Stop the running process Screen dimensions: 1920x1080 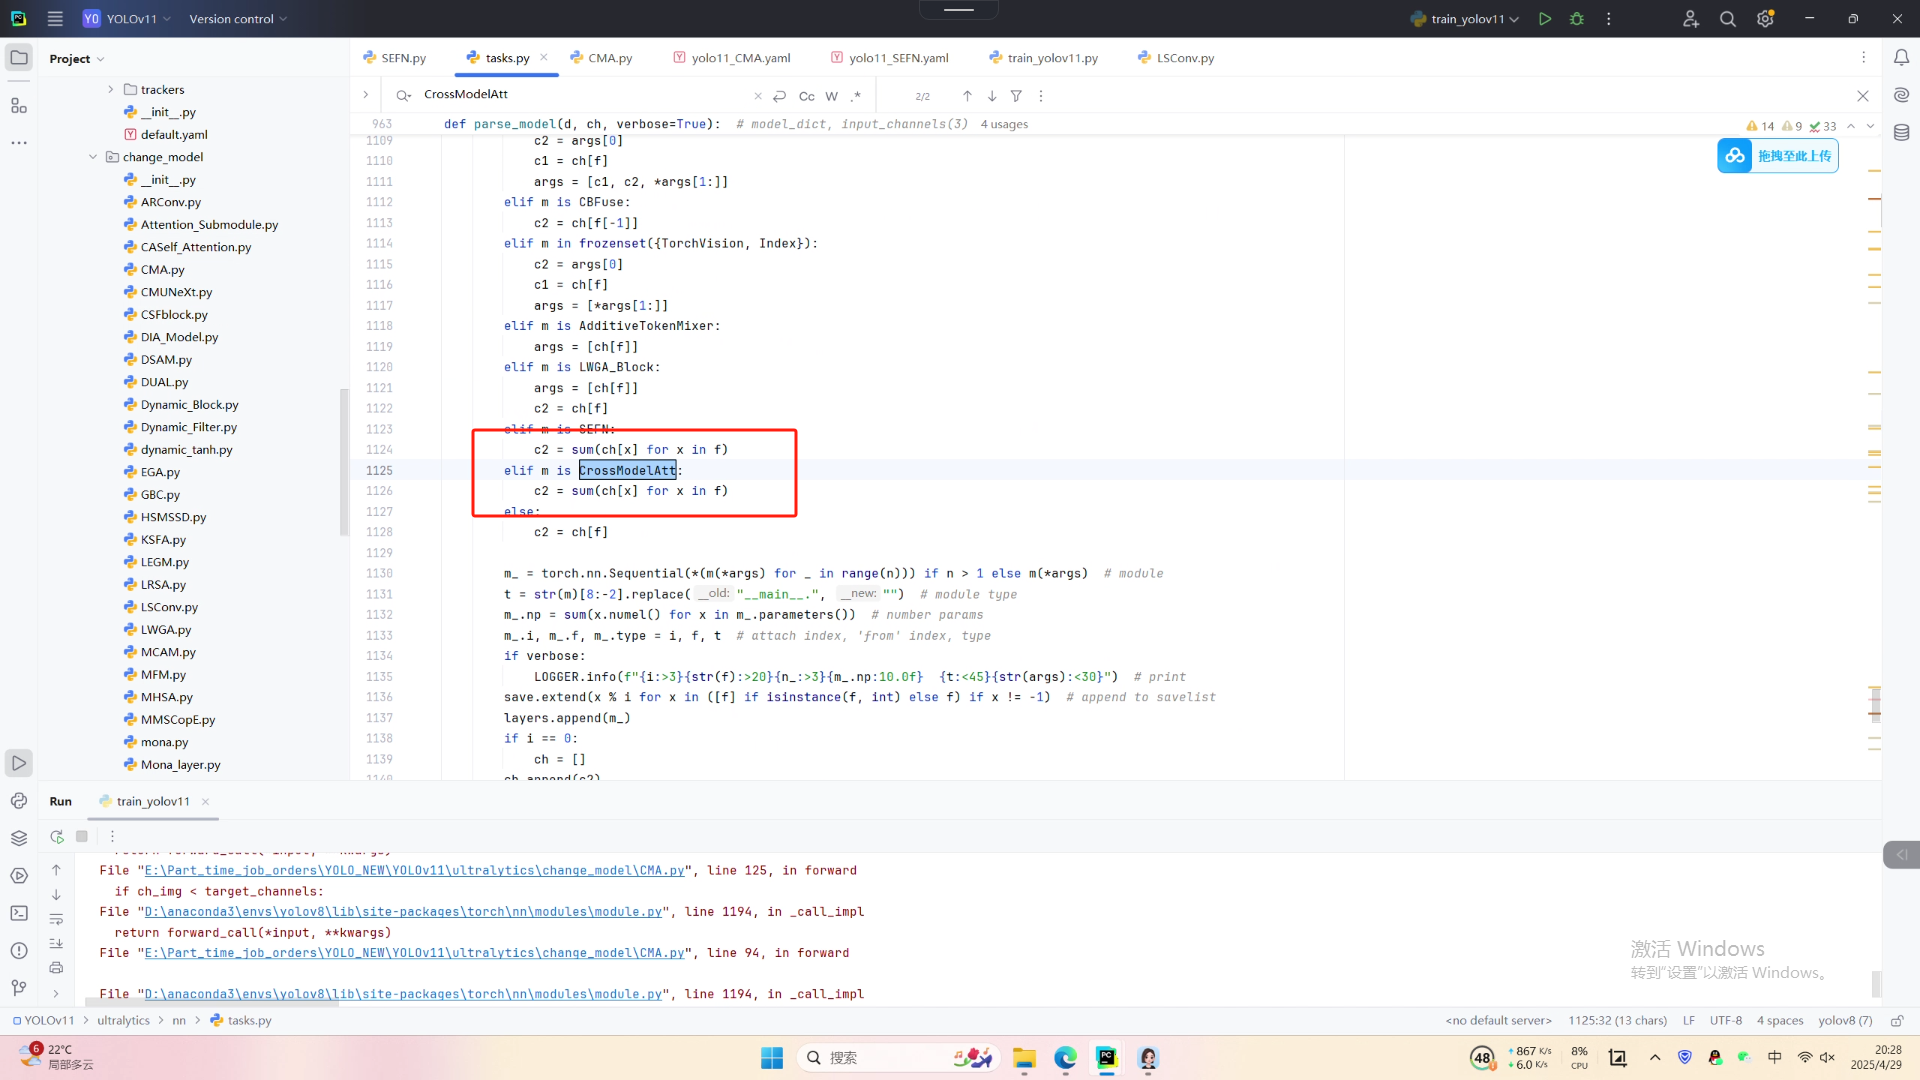[x=82, y=836]
